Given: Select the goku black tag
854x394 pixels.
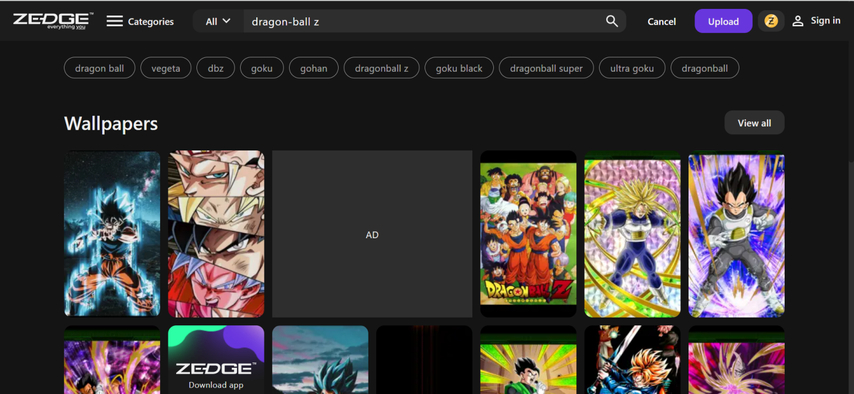Looking at the screenshot, I should point(459,68).
